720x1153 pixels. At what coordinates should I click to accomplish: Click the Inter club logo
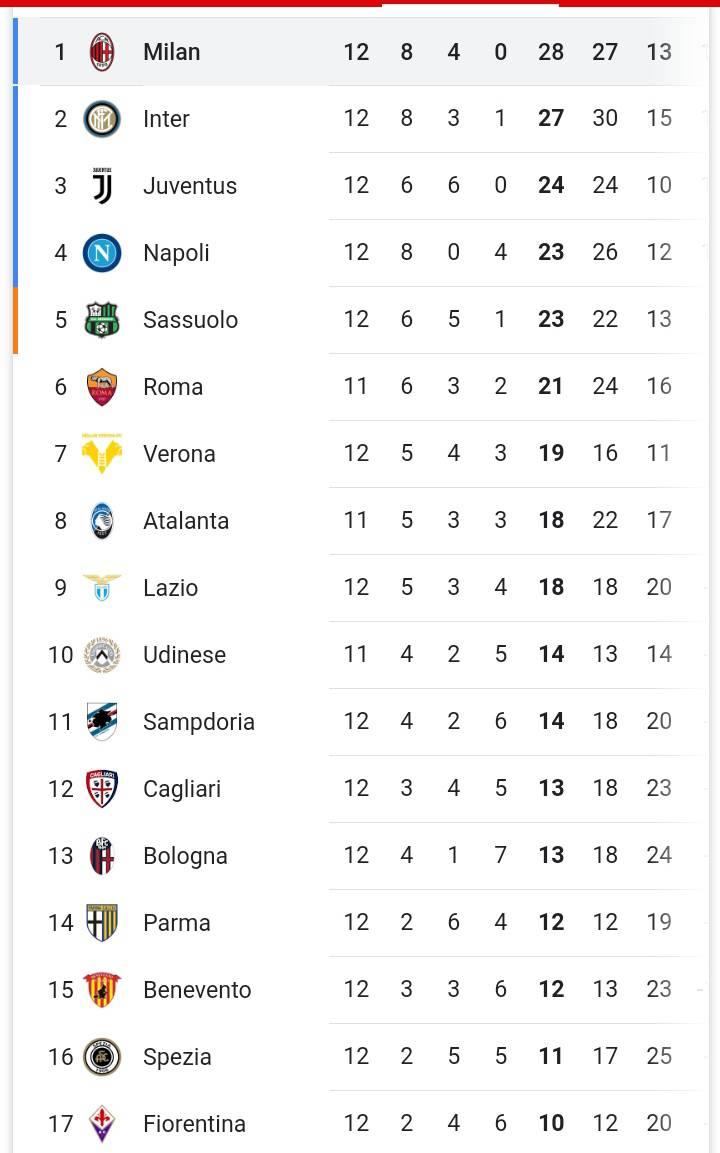point(101,118)
